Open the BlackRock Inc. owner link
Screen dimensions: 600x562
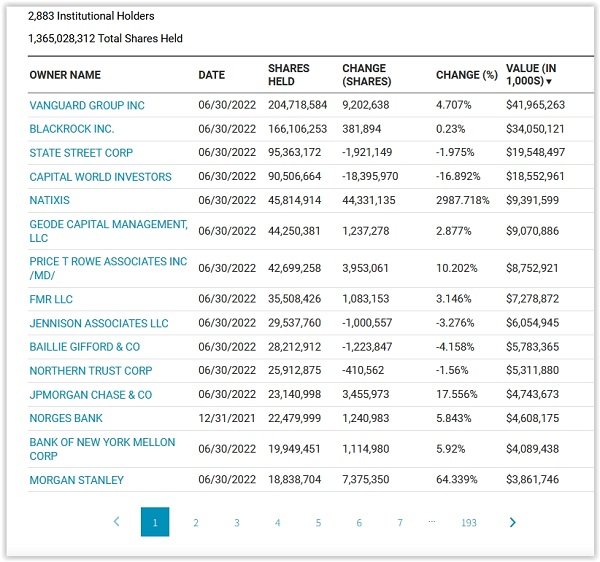(72, 129)
